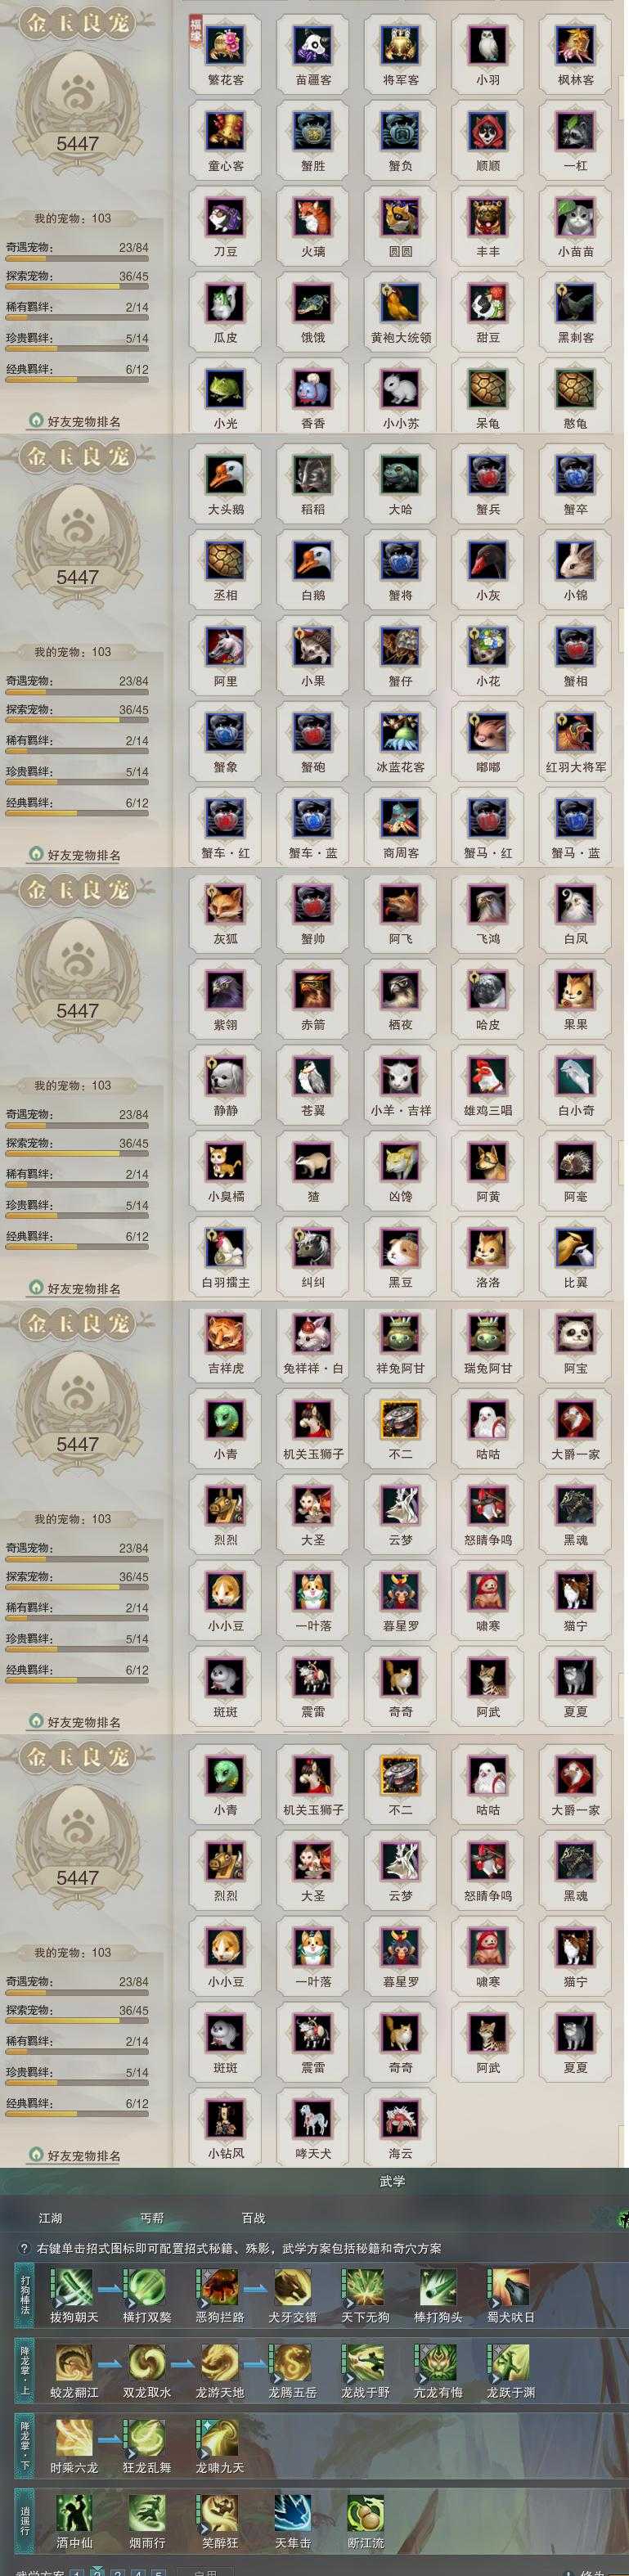Select the 酒中仙 skill icon
The image size is (629, 2576).
(74, 2514)
